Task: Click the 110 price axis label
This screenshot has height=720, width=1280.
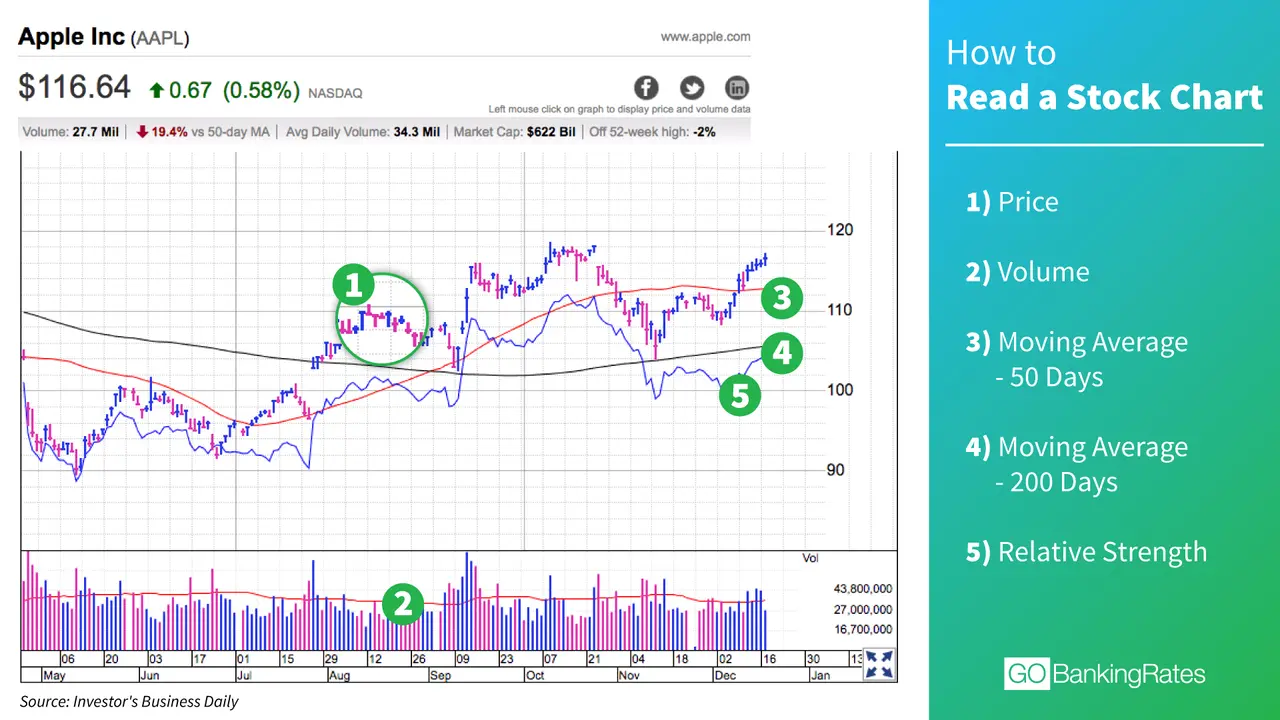Action: pos(840,310)
